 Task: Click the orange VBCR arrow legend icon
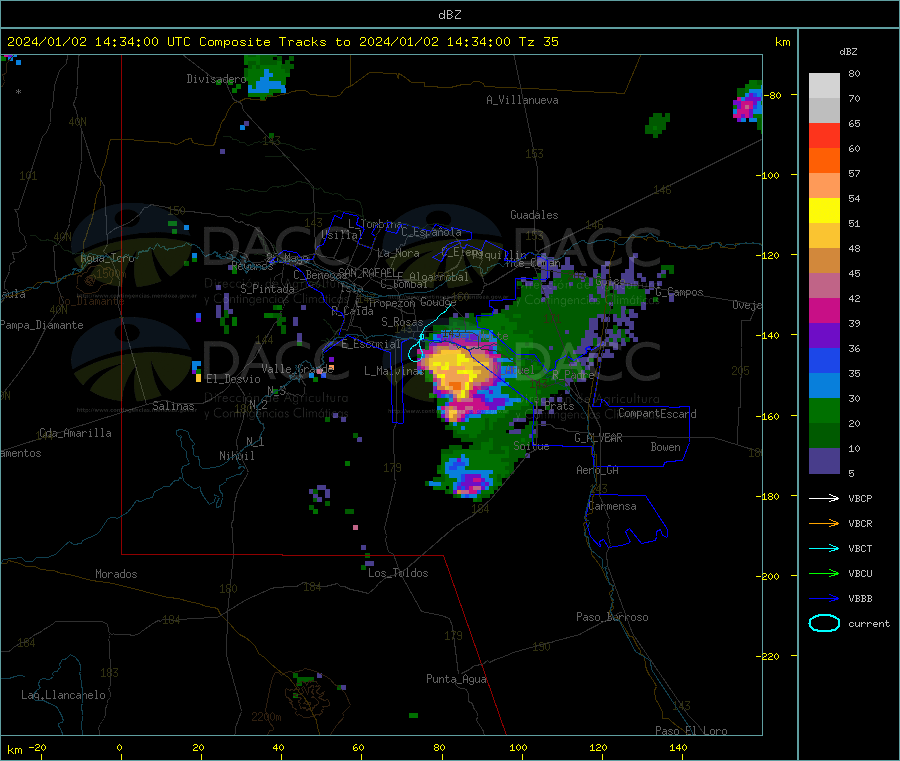[x=824, y=523]
